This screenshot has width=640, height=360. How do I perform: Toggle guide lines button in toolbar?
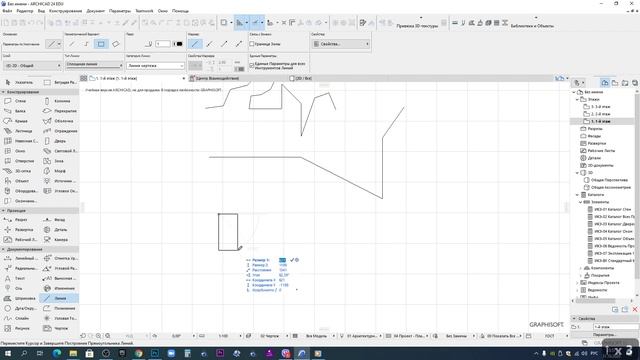[x=241, y=23]
